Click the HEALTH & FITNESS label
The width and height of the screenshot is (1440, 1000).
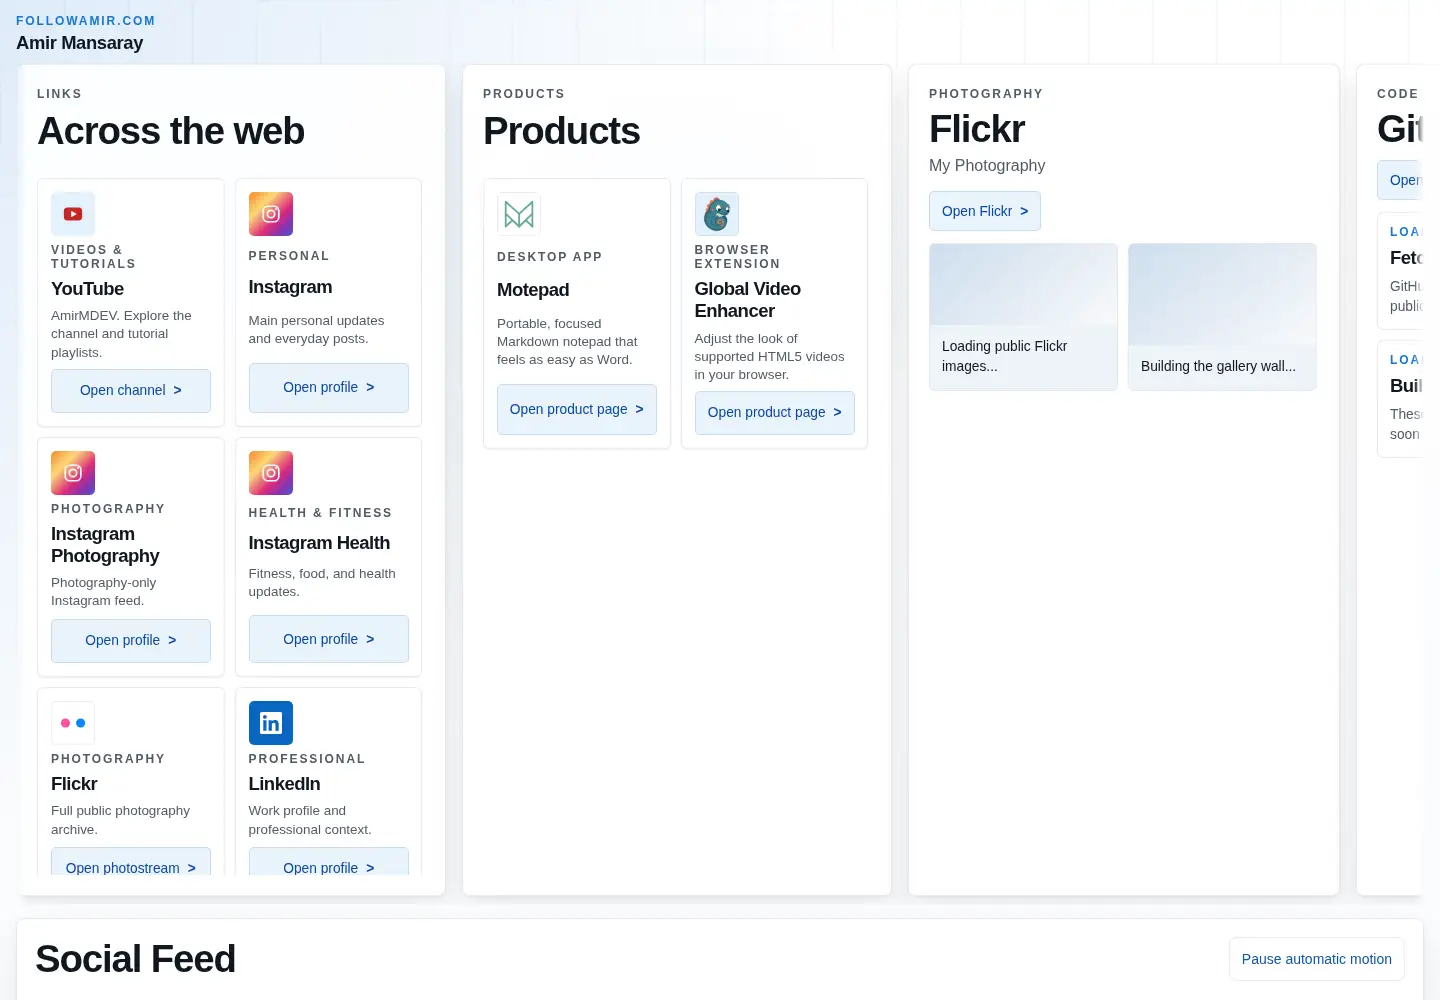(321, 513)
